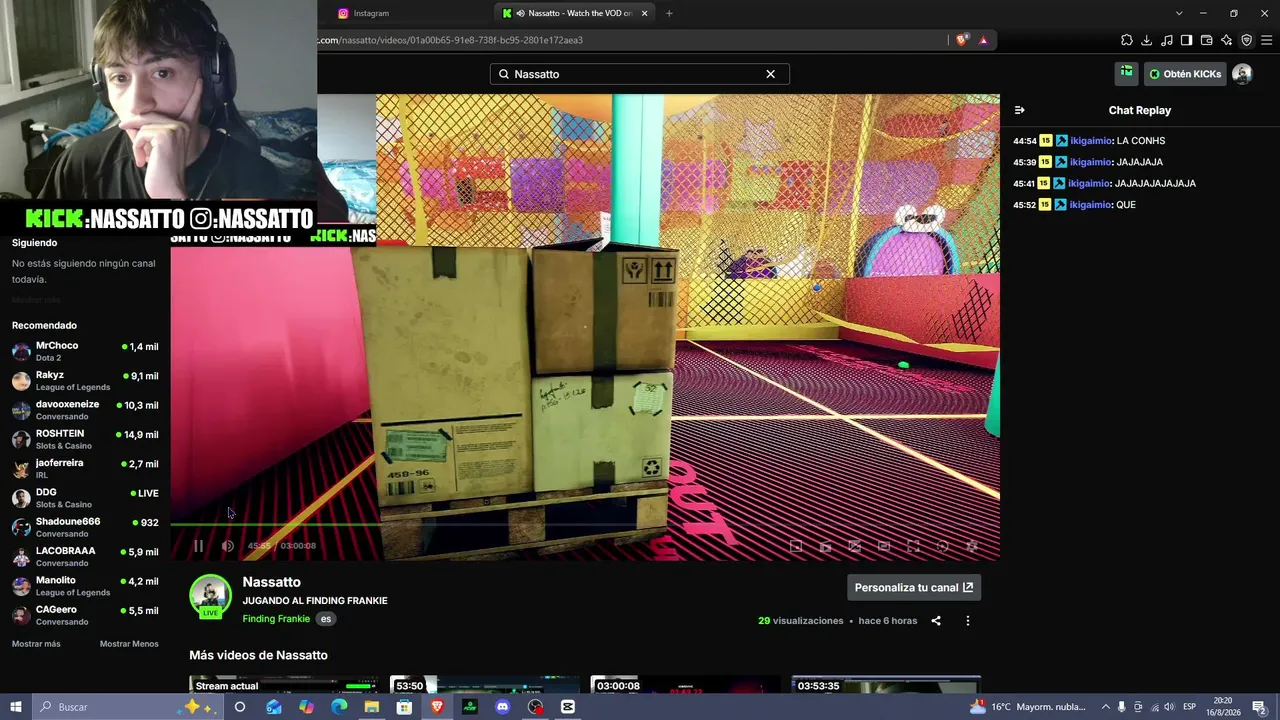Viewport: 1280px width, 720px height.
Task: Open the 53:50 video thumbnail
Action: point(484,685)
